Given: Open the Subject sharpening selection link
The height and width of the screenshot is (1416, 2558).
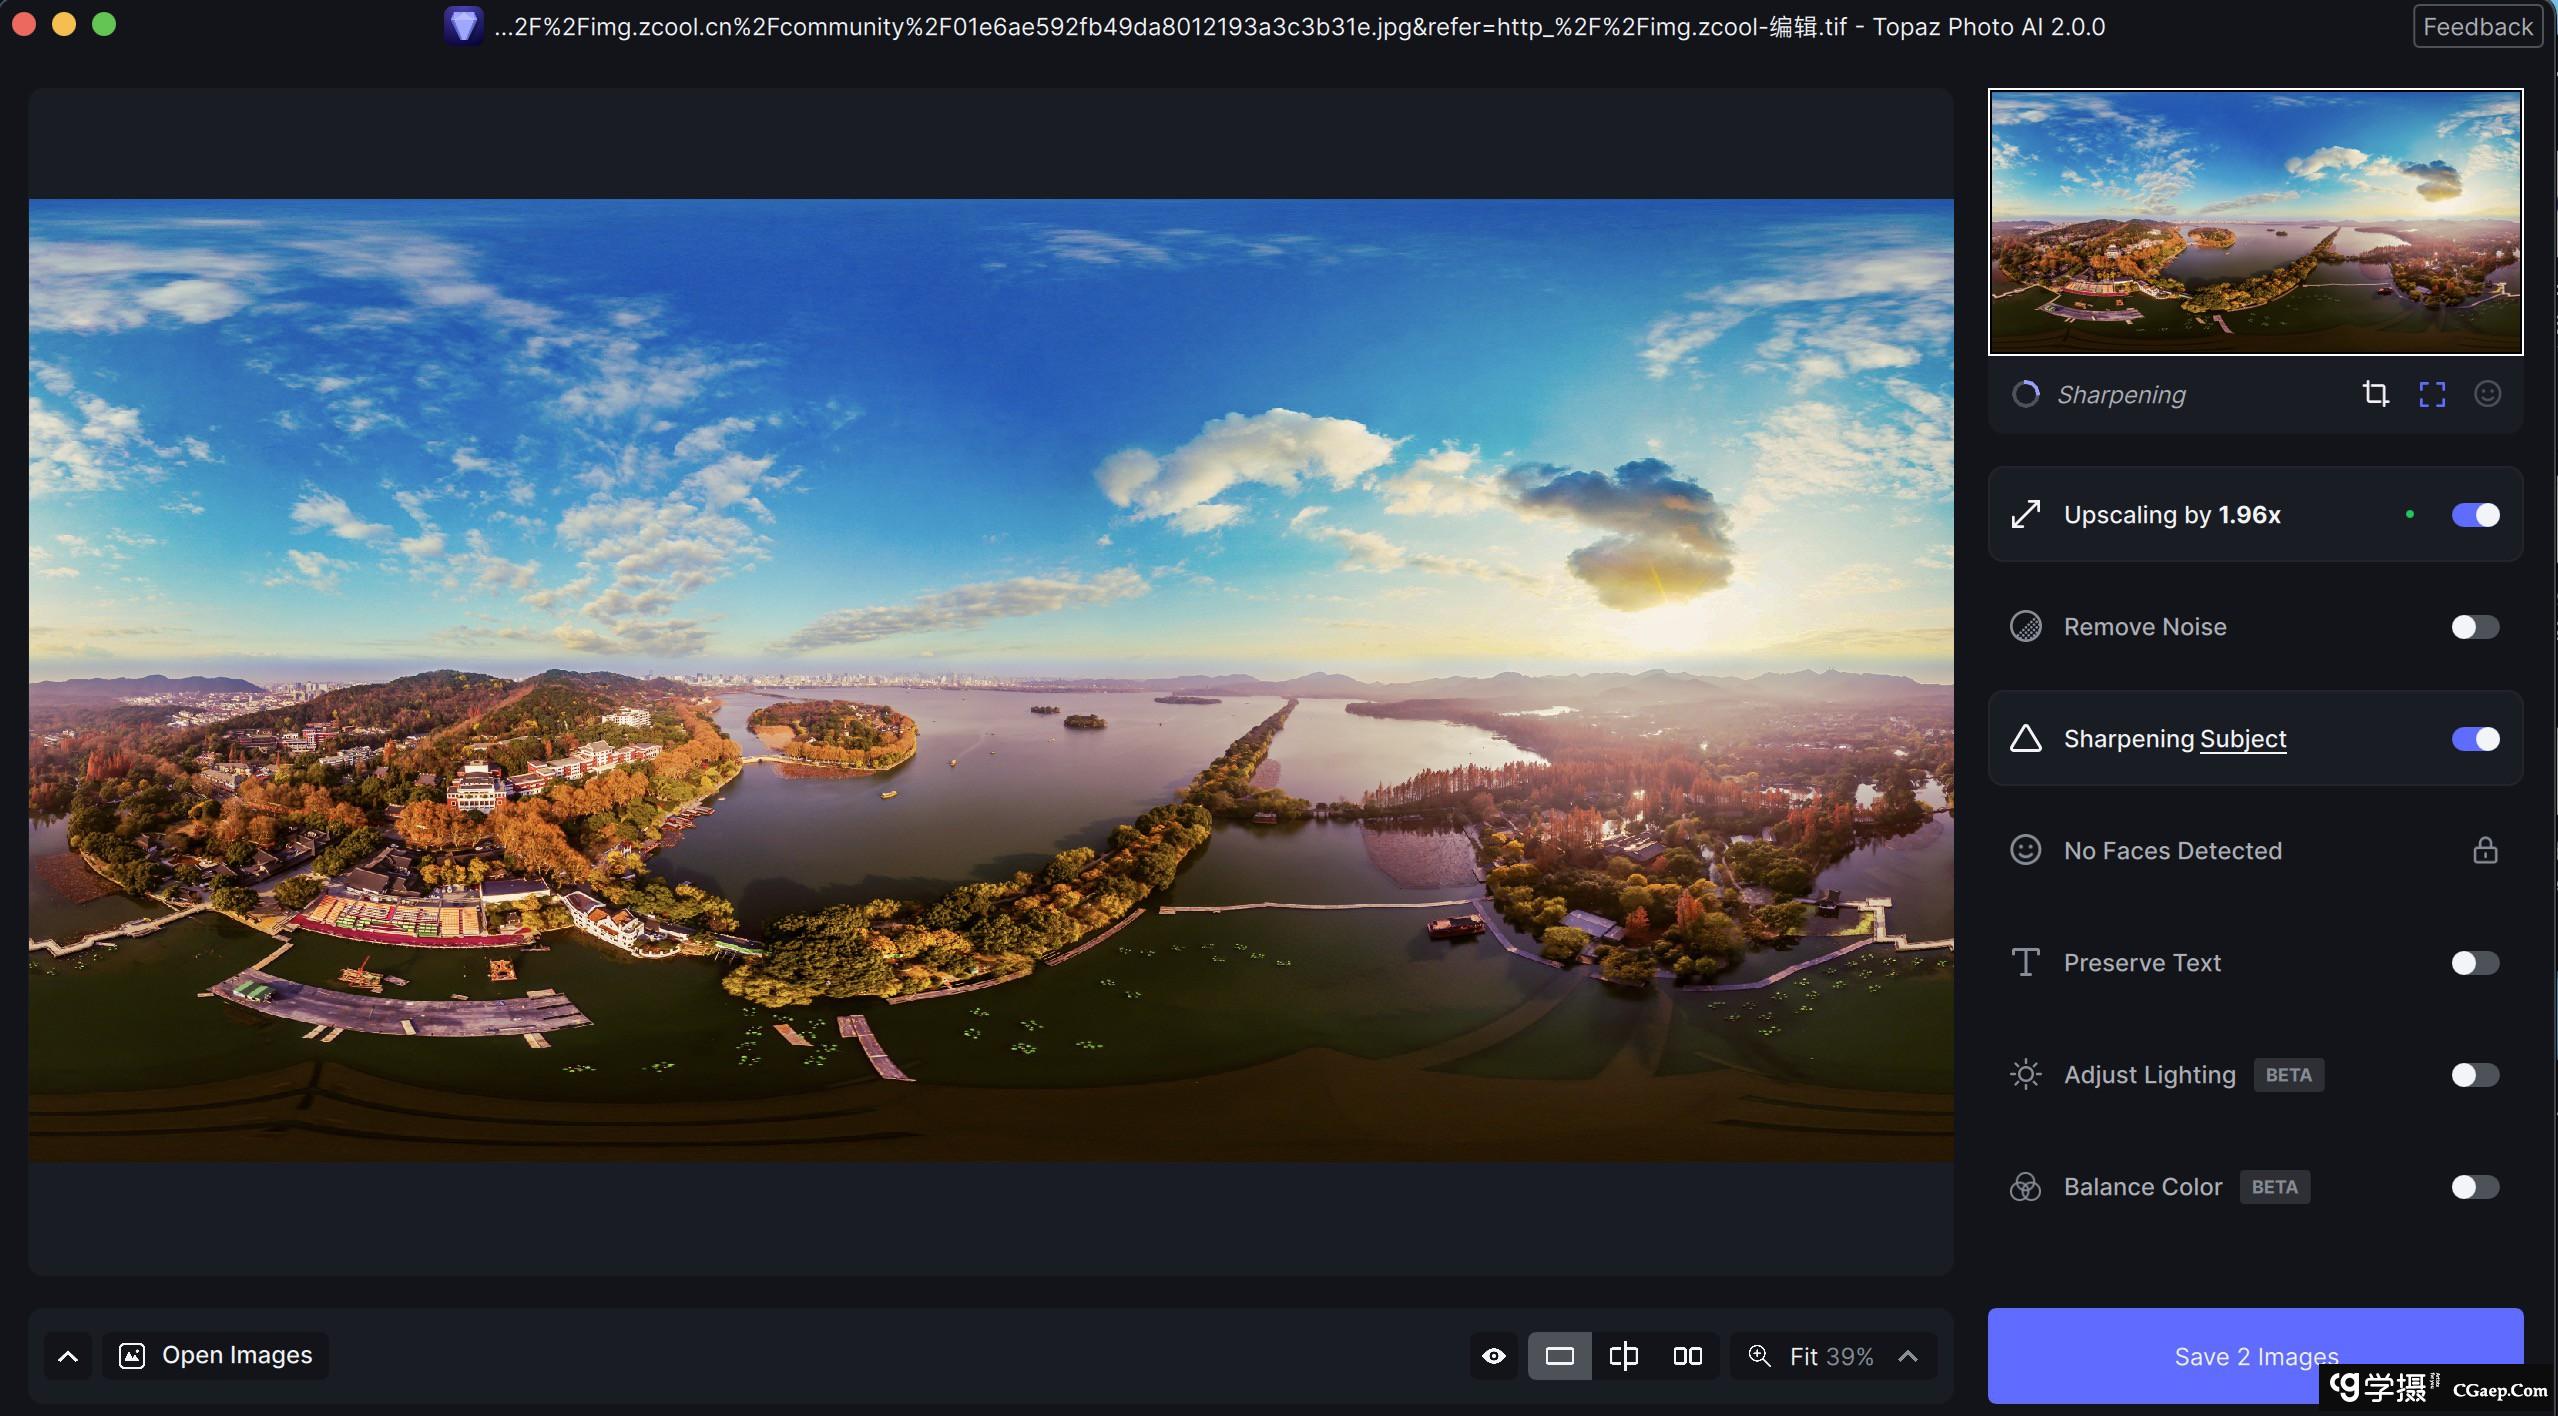Looking at the screenshot, I should (2243, 739).
